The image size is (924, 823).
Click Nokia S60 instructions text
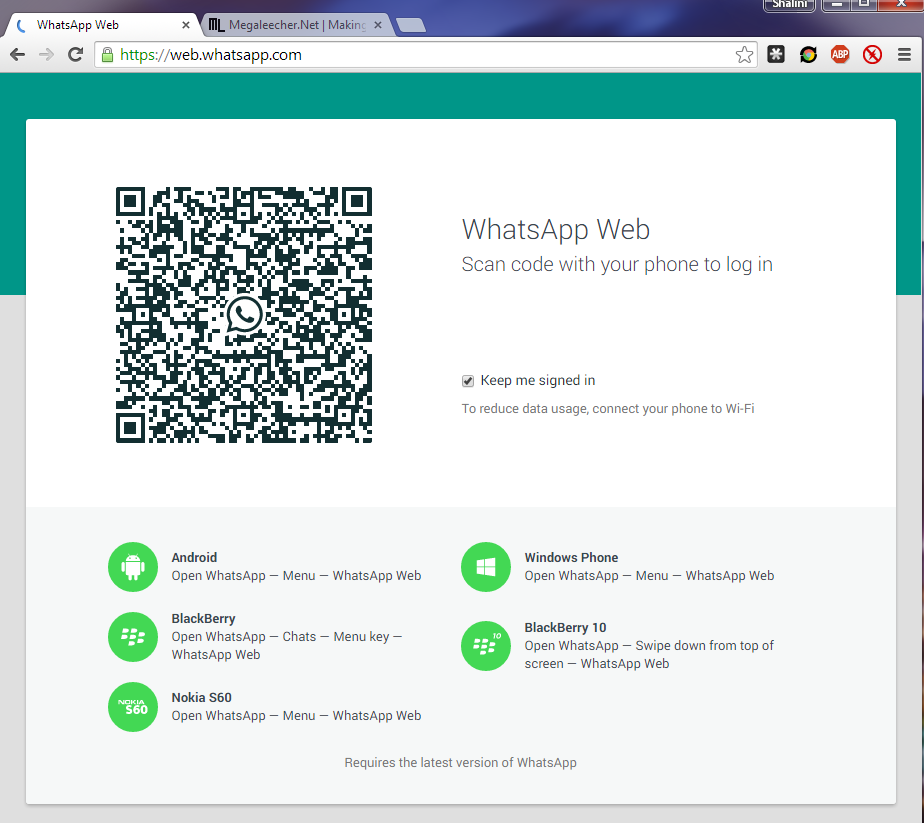296,716
